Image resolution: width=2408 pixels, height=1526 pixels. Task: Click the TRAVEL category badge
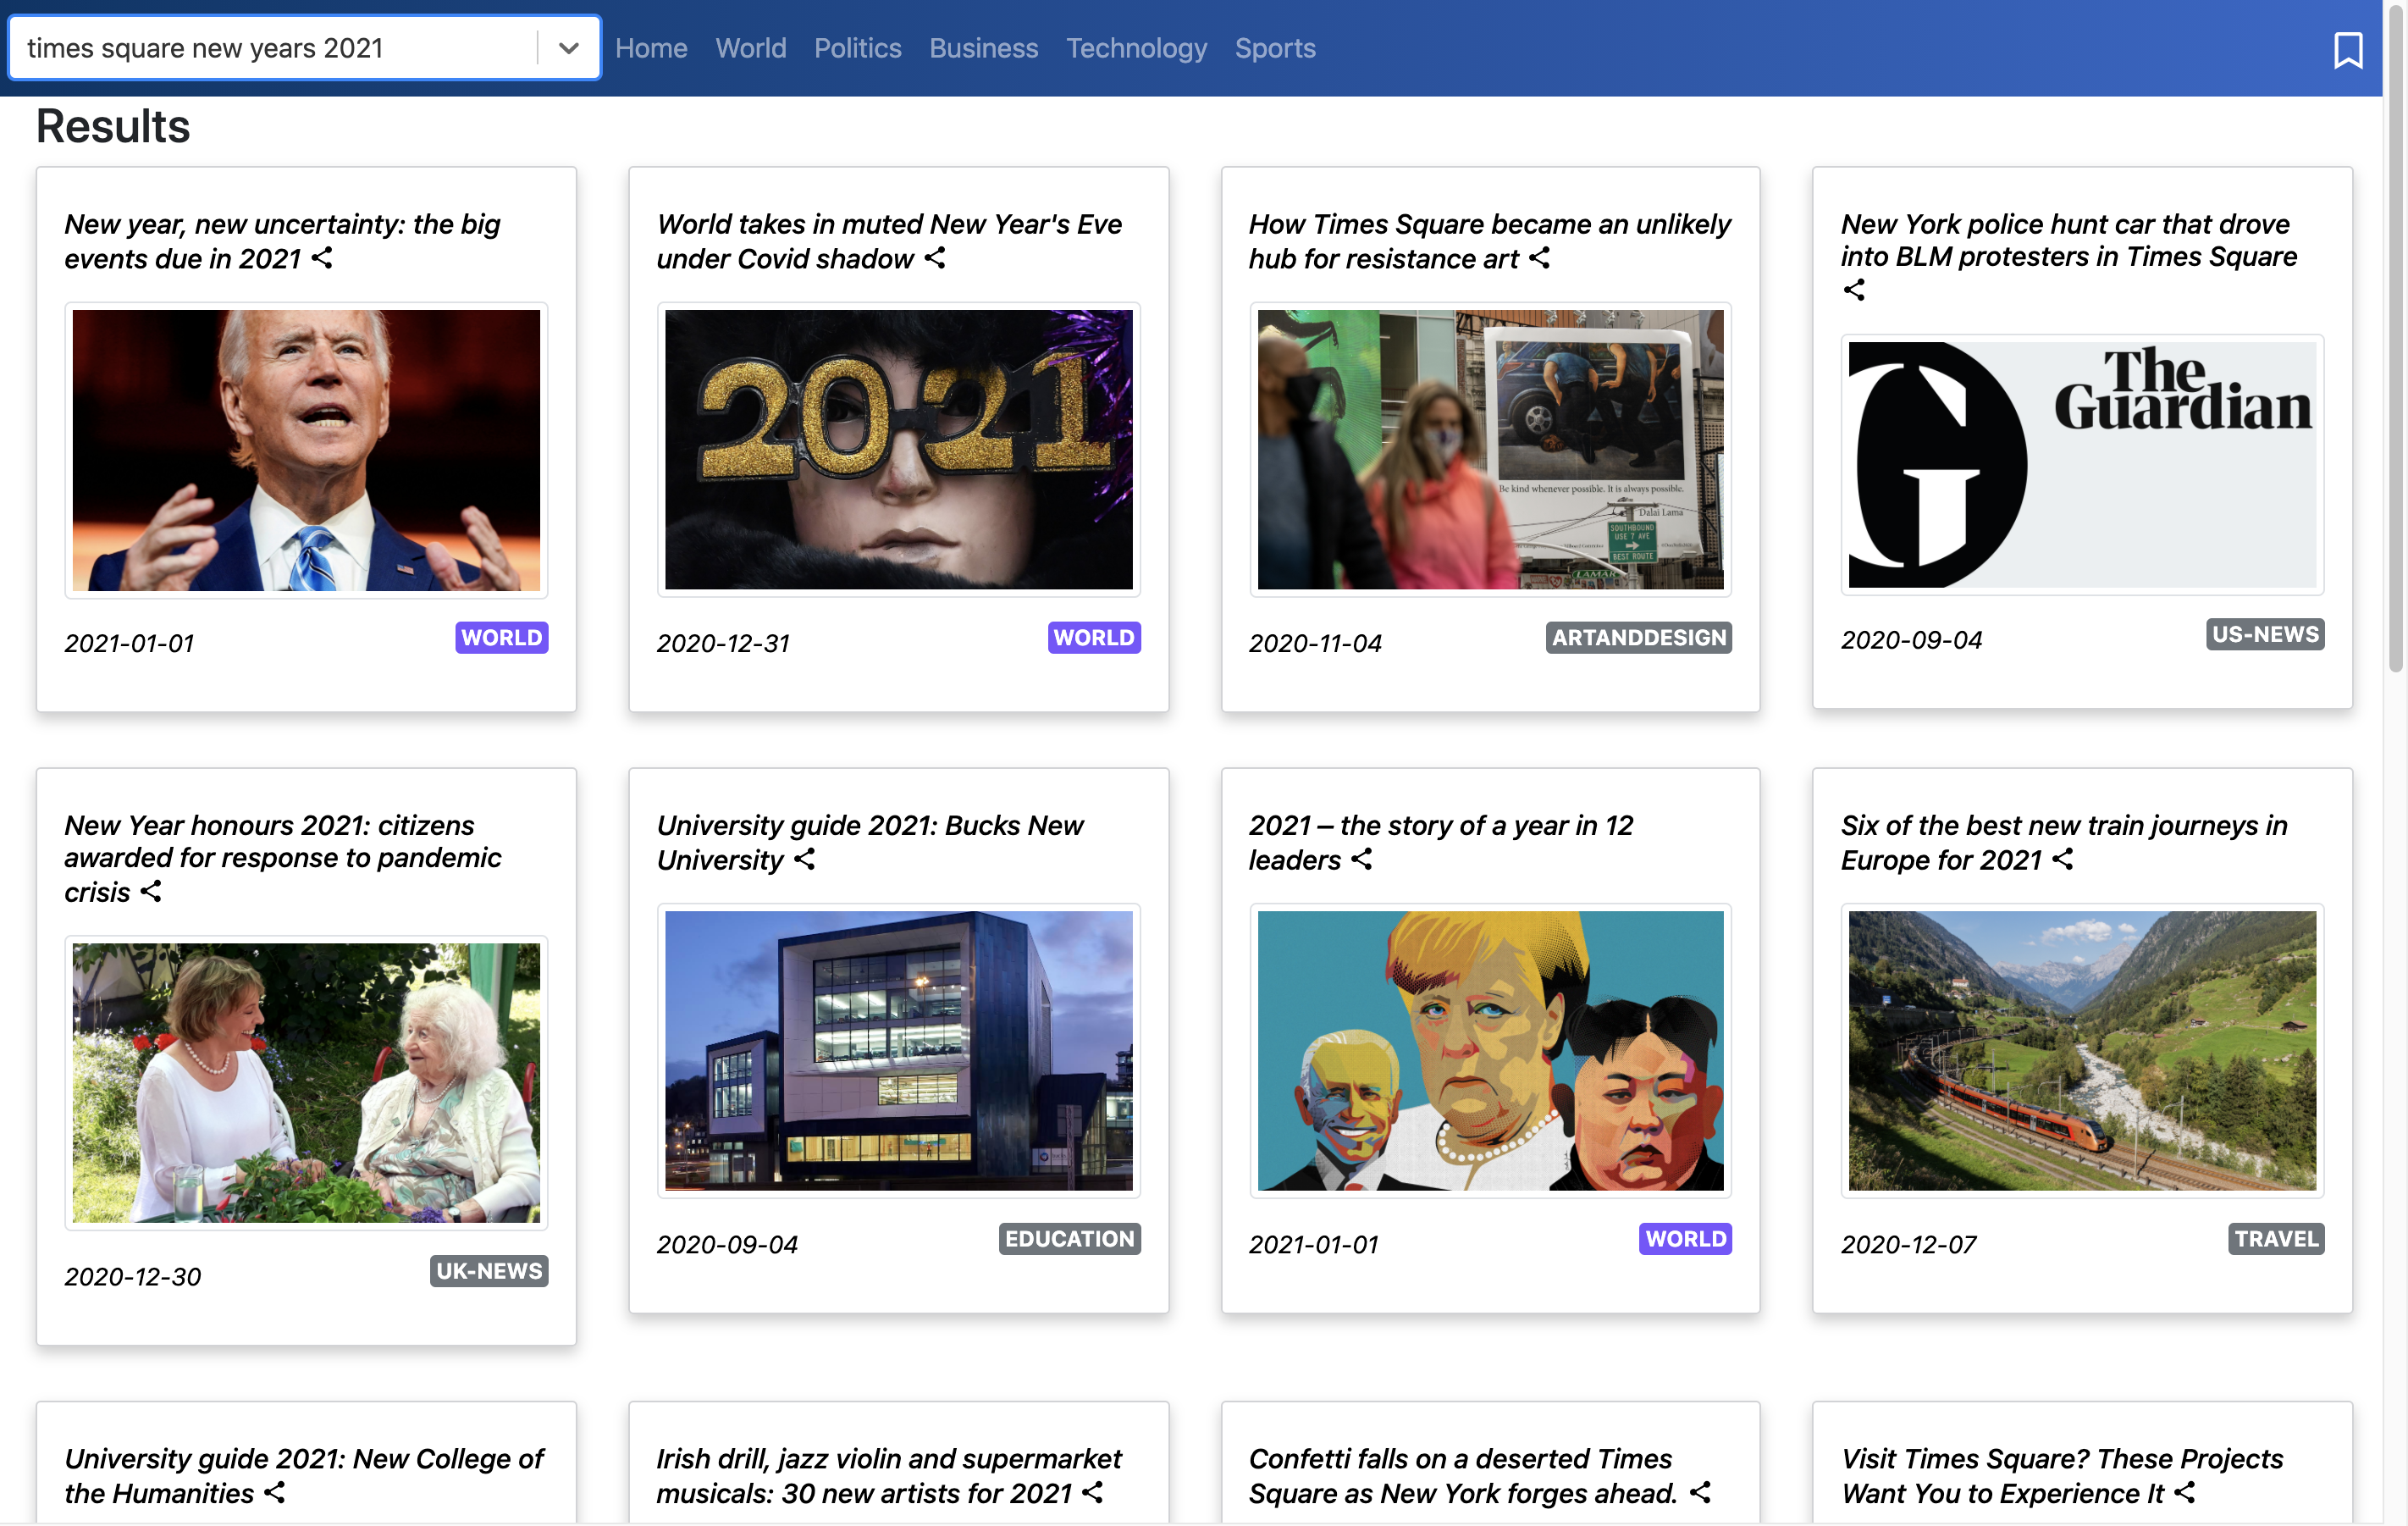click(x=2276, y=1239)
